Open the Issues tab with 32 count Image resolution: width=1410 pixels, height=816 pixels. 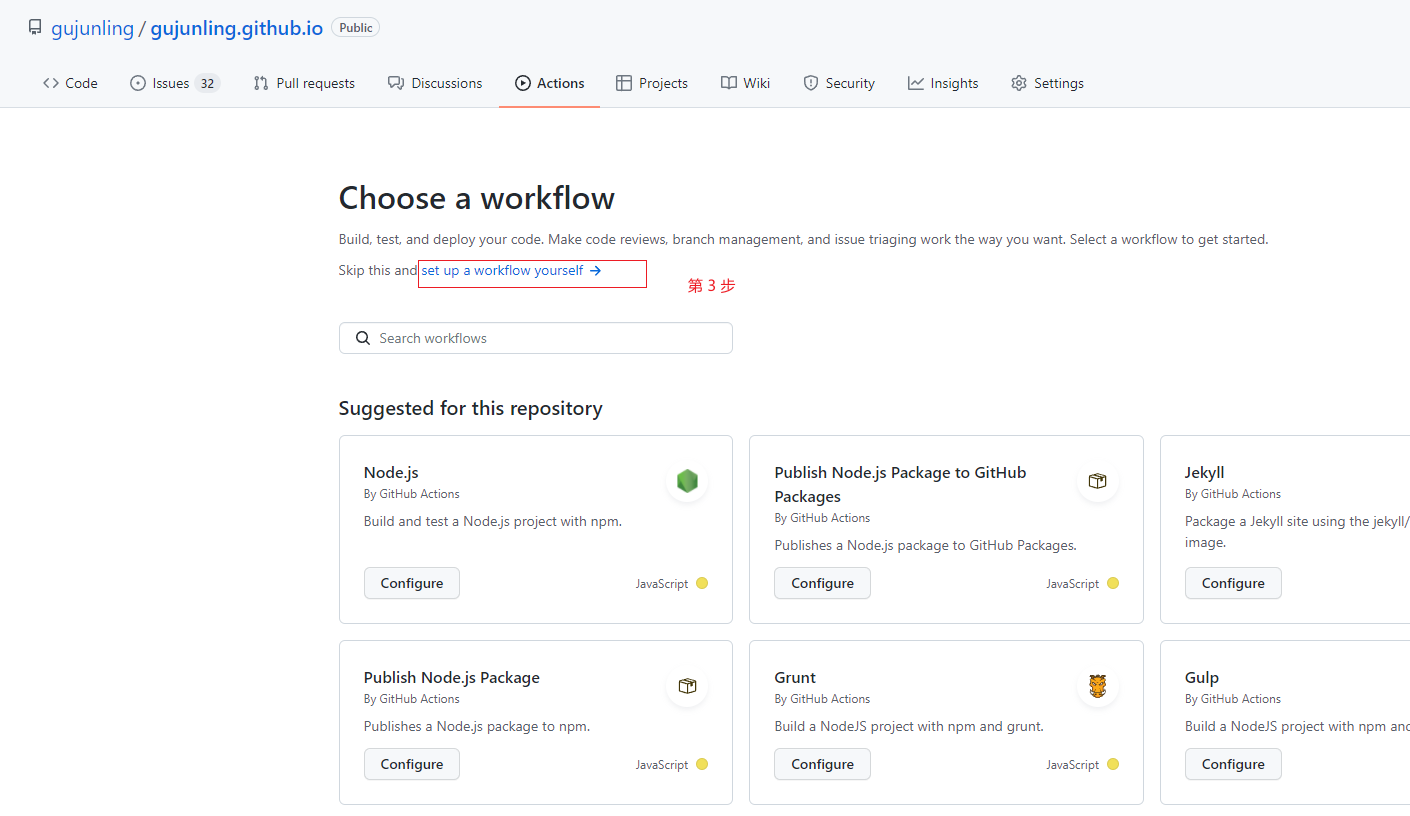point(174,83)
